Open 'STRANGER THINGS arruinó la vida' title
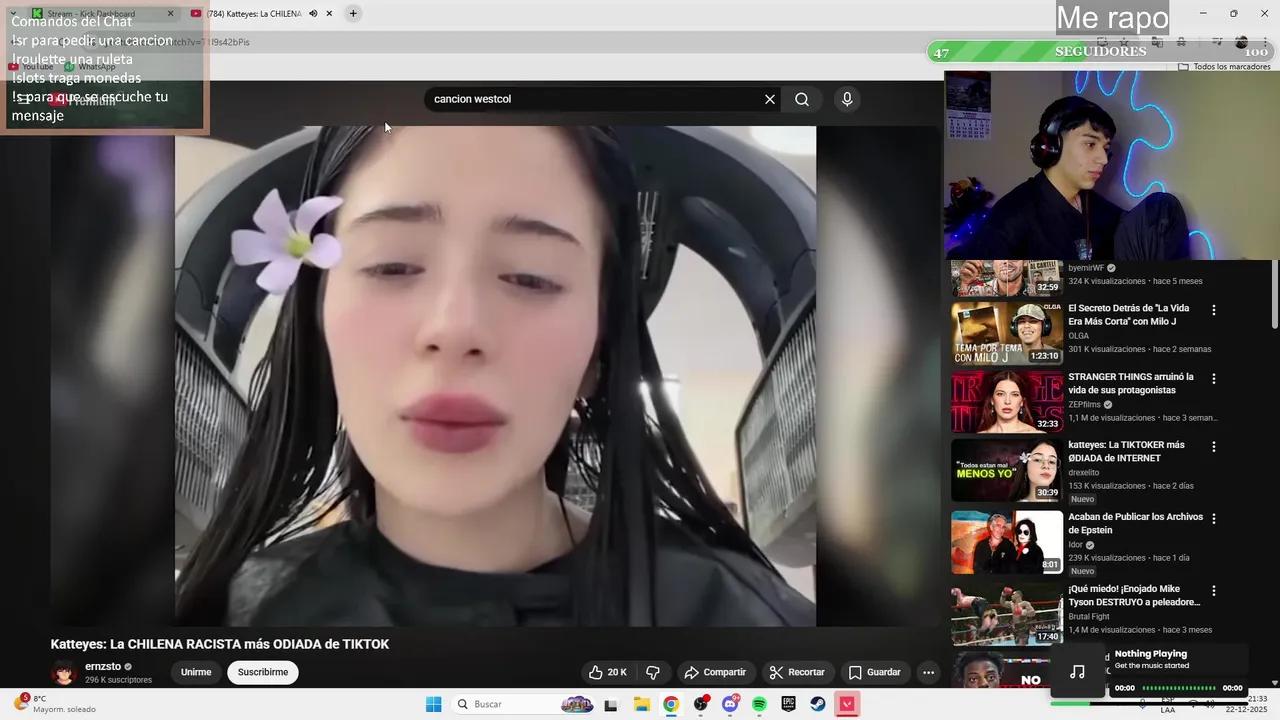Viewport: 1280px width, 720px height. [x=1131, y=383]
